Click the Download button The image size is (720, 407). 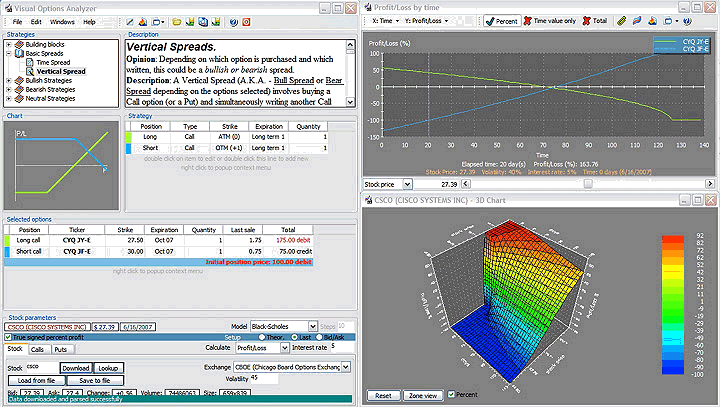click(75, 367)
